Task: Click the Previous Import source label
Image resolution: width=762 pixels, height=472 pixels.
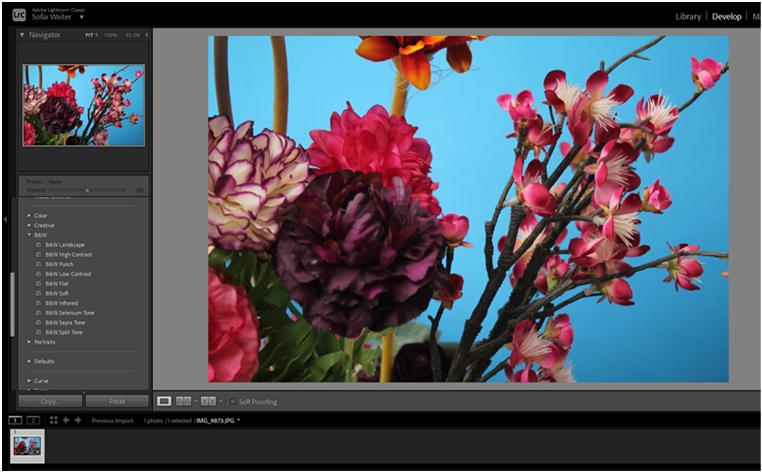Action: [112, 420]
